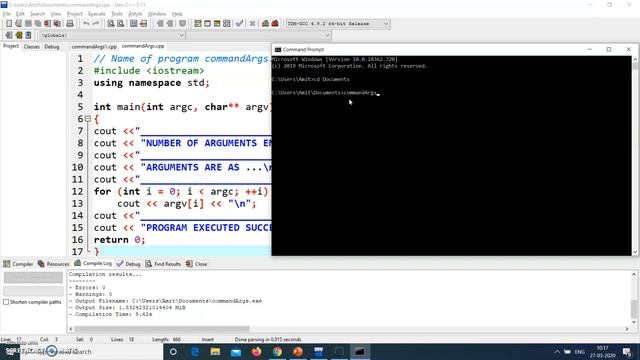Screen dimensions: 640x360
Task: Open the TDM-GCC compiler set dropdown
Action: 338,24
